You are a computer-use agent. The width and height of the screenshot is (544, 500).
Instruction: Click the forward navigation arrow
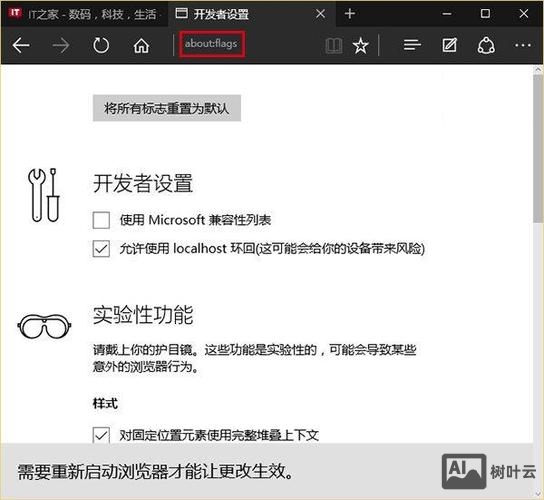tap(61, 45)
